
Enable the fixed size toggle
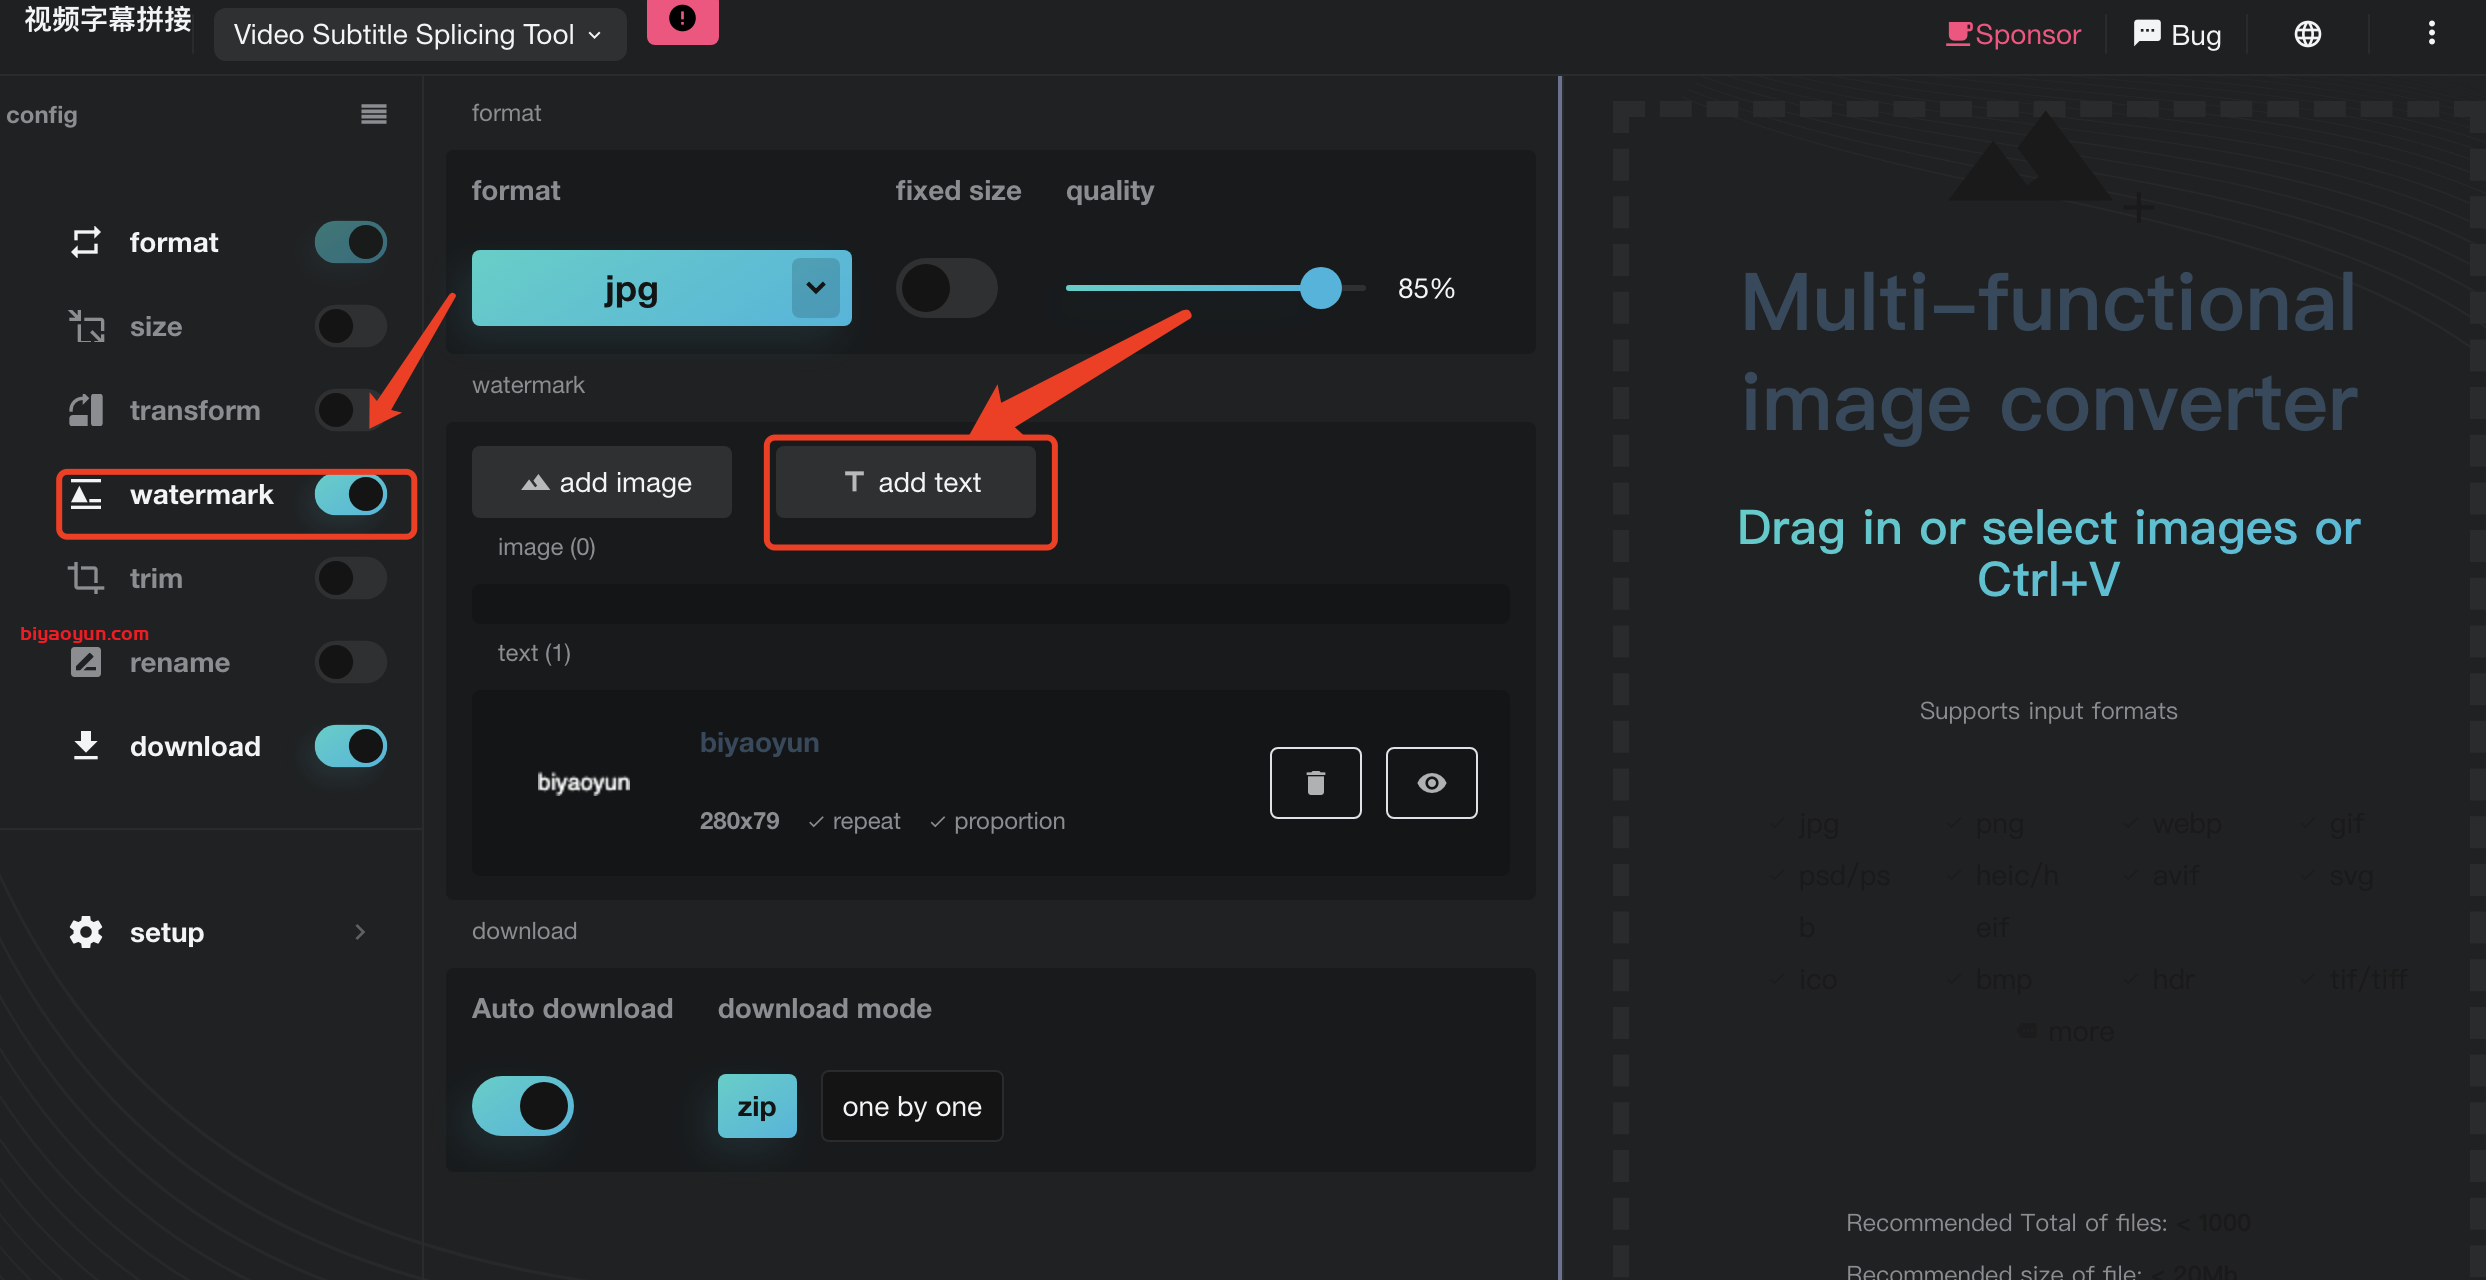click(x=946, y=288)
